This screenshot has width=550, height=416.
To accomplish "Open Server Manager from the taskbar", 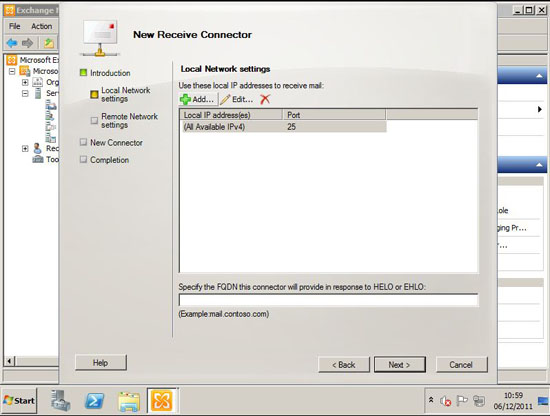I will point(60,401).
